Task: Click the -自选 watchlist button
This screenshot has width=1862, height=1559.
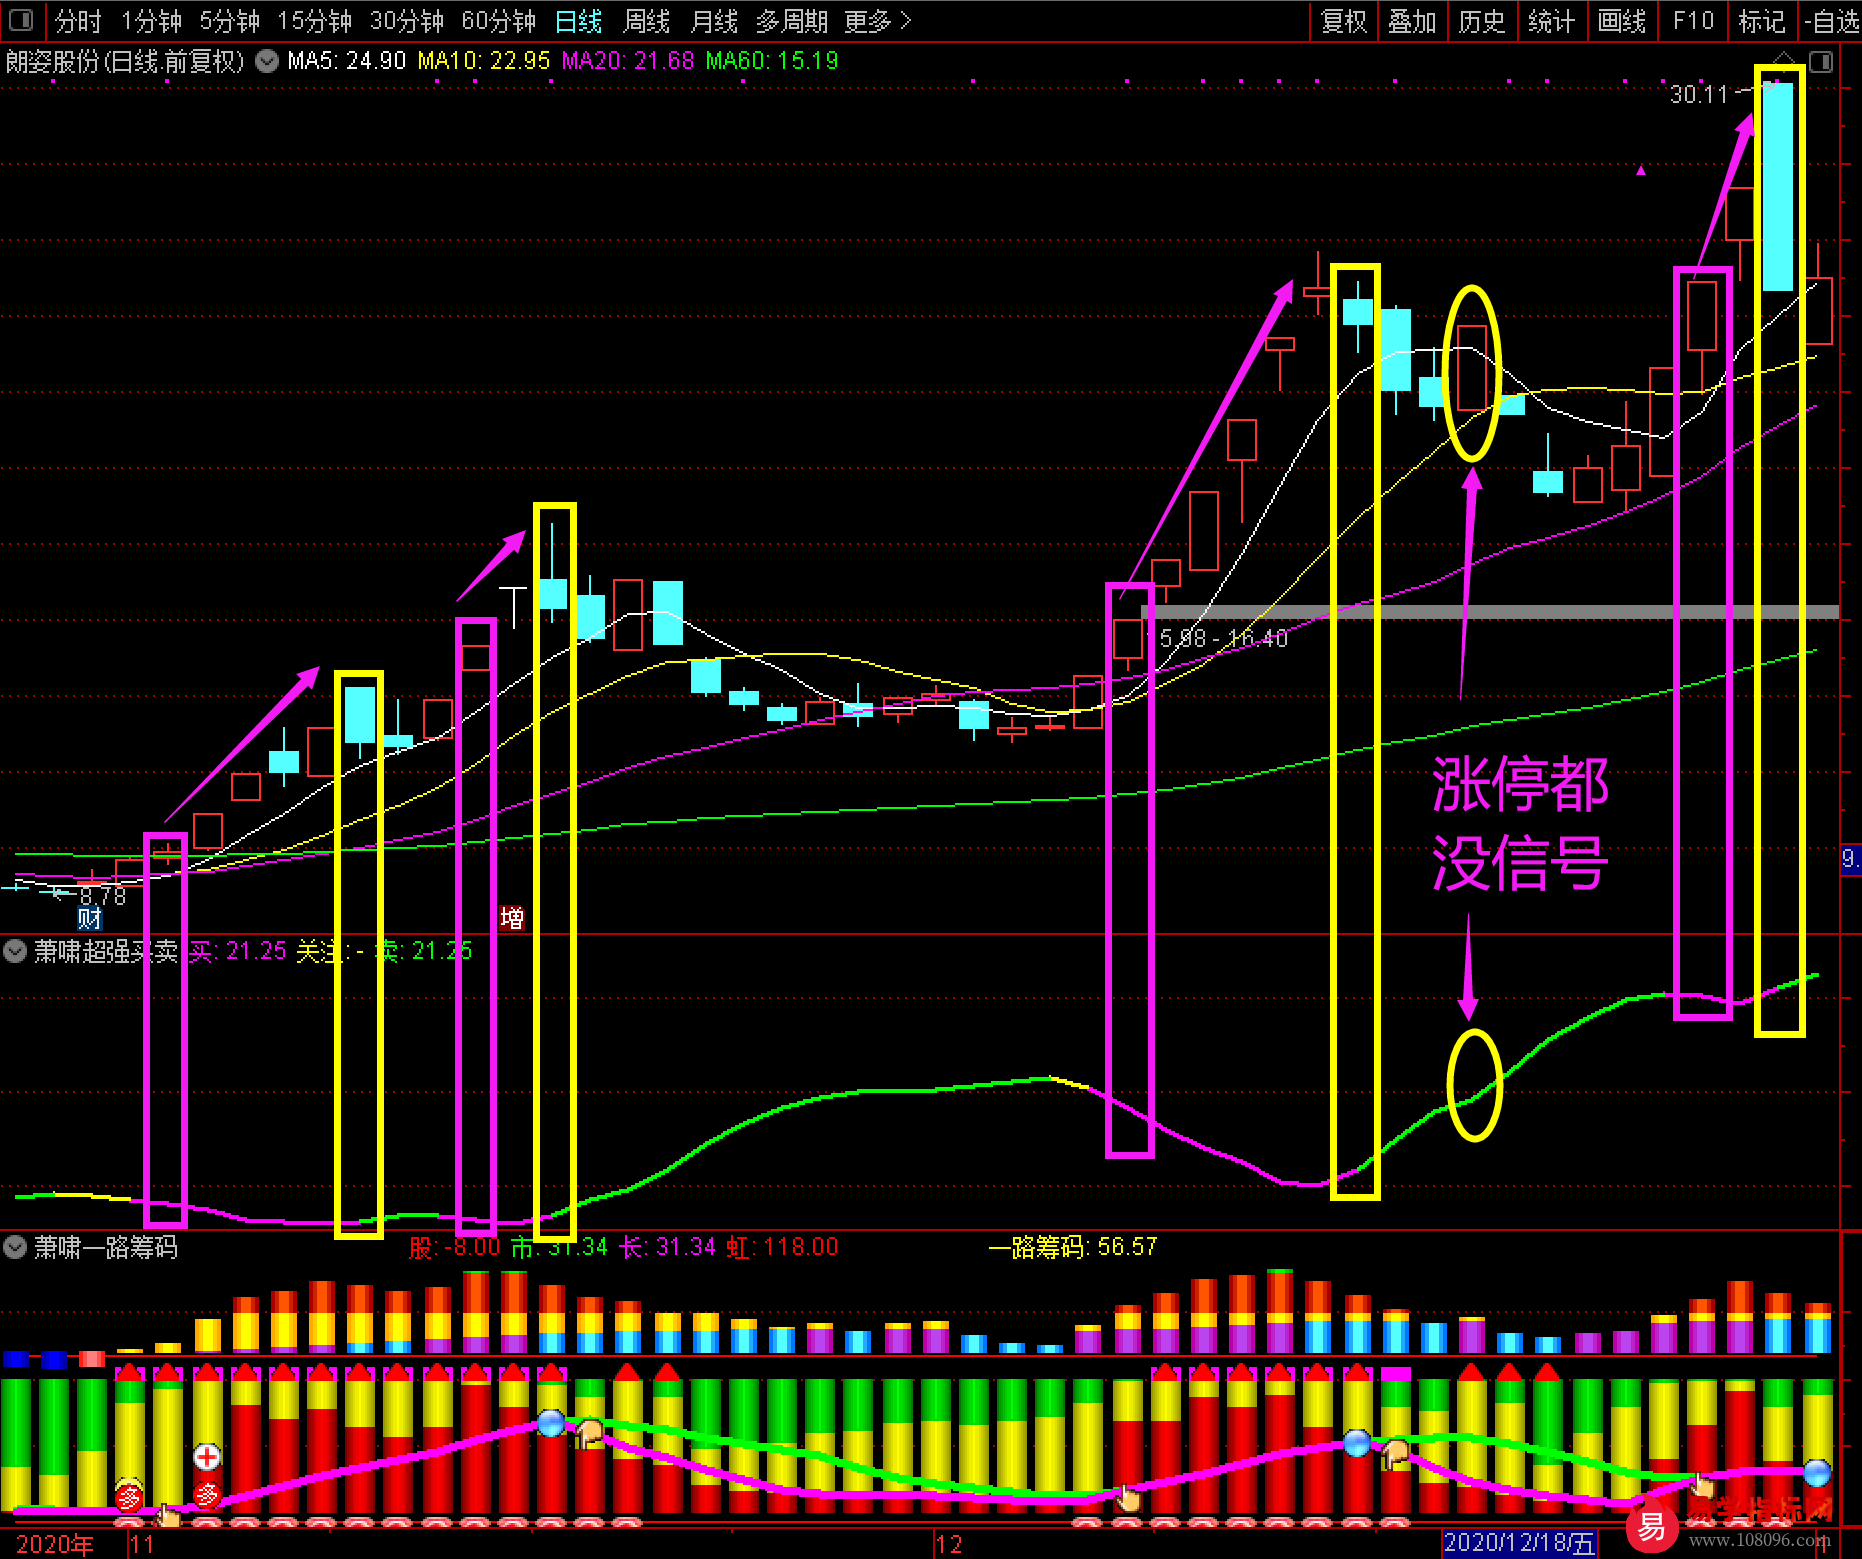Action: tap(1831, 21)
